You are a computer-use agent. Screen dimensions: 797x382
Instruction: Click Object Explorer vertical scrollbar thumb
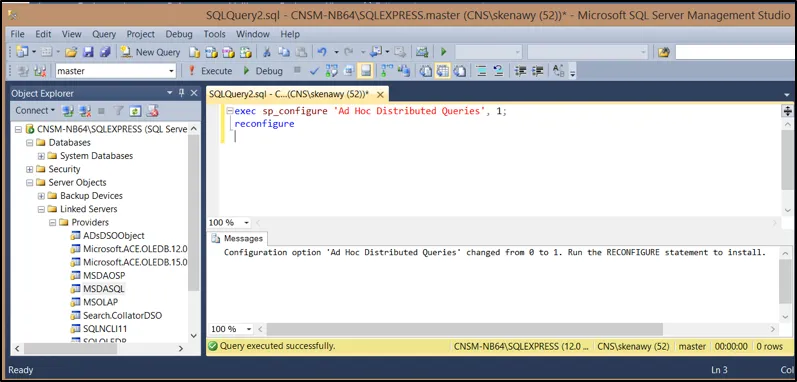click(x=193, y=213)
